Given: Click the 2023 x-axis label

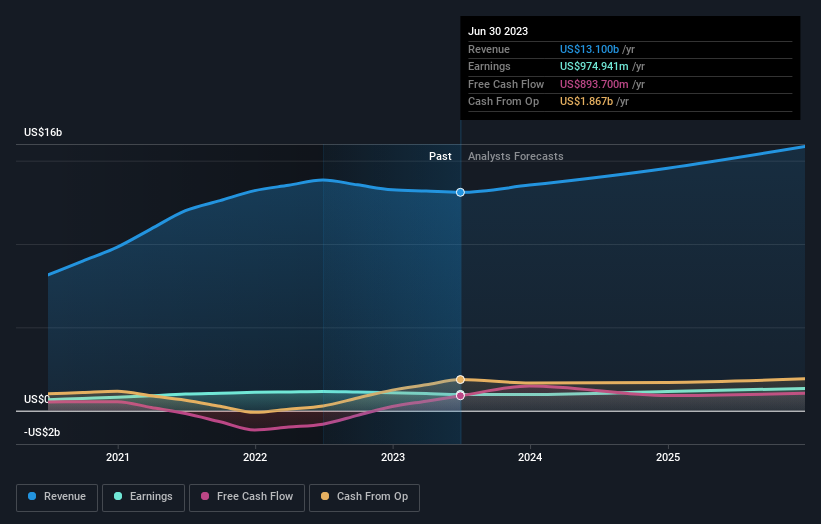Looking at the screenshot, I should pyautogui.click(x=393, y=457).
